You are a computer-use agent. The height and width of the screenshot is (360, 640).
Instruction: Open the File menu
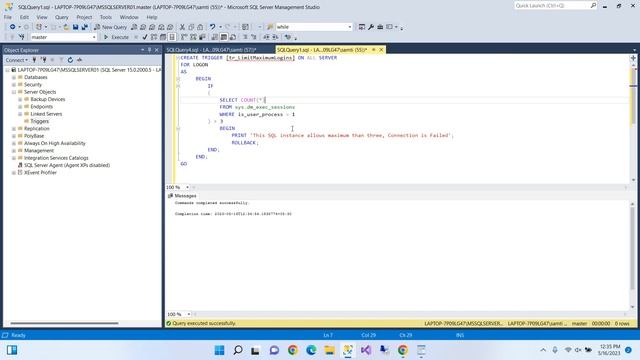pos(8,17)
